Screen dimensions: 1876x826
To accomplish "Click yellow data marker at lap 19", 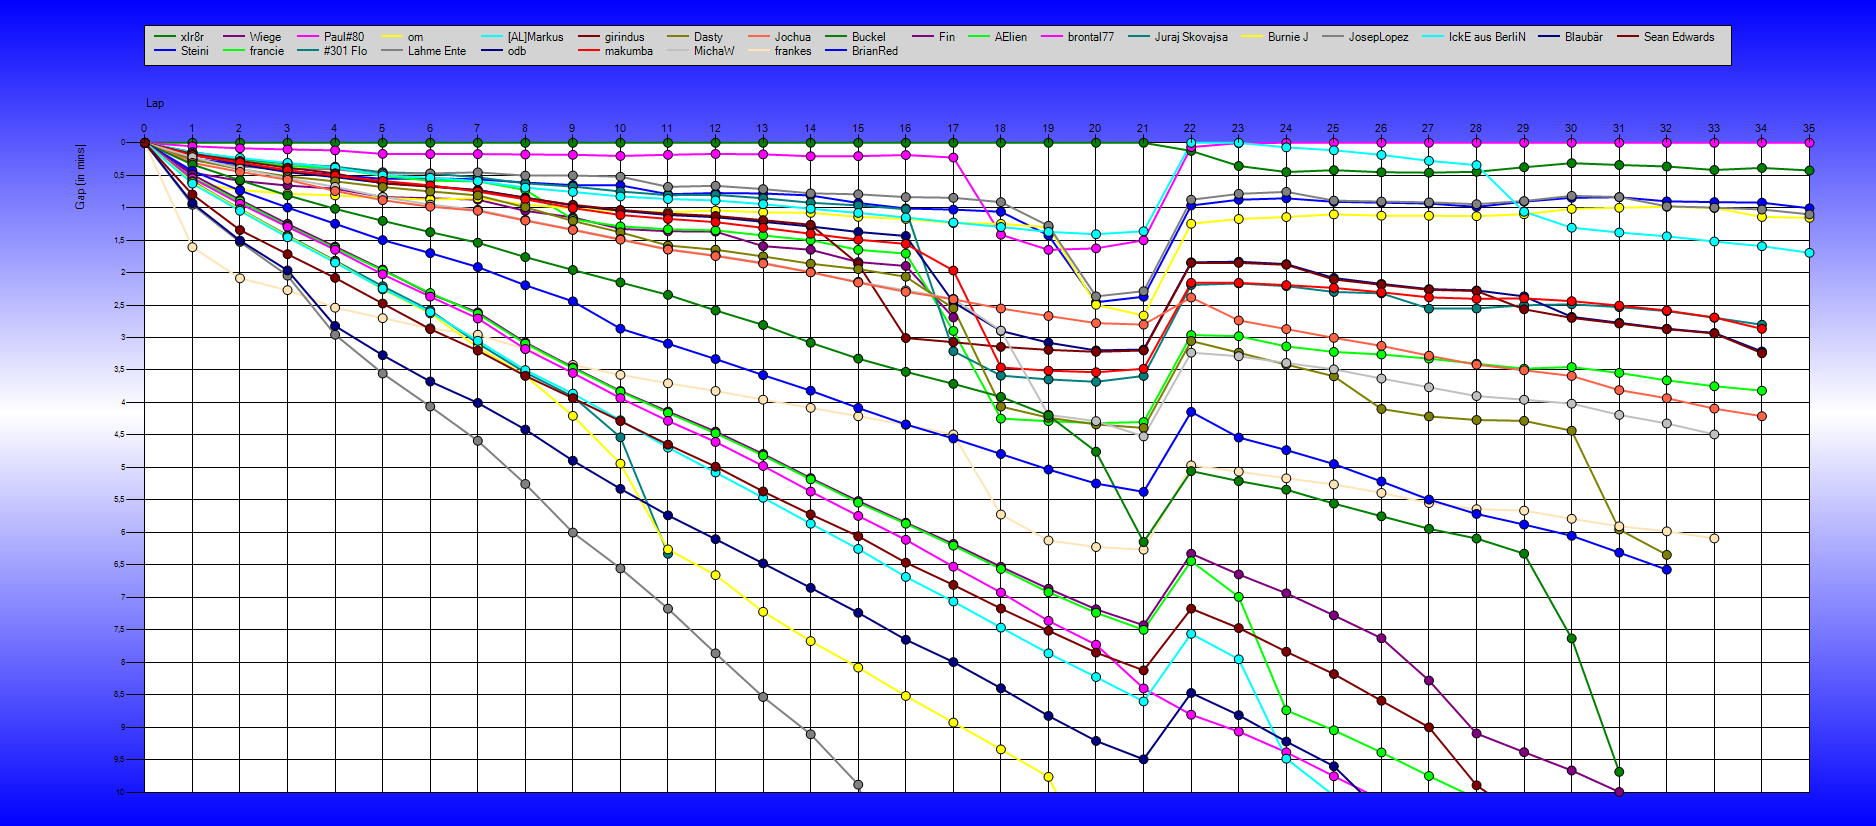I will click(1048, 777).
